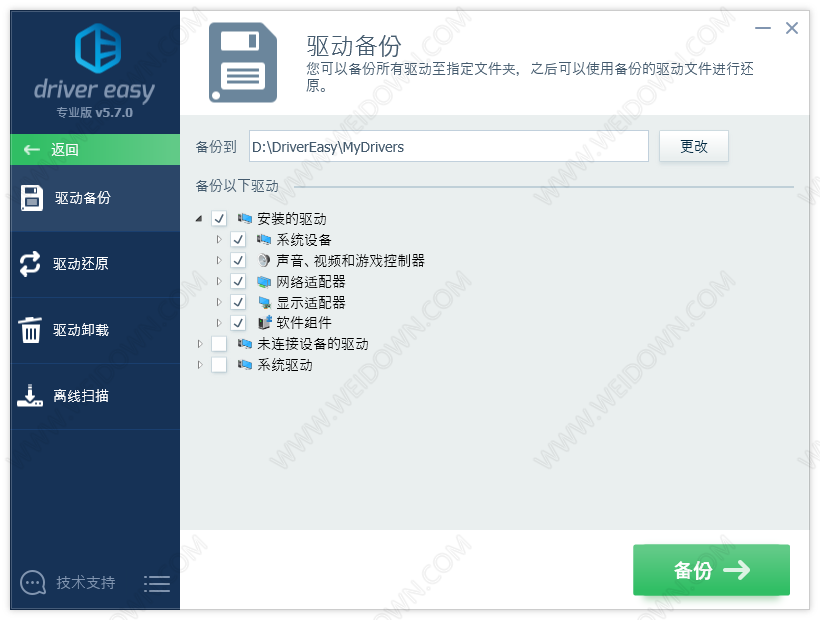Image resolution: width=820 pixels, height=620 pixels.
Task: Minimize the Driver Easy window
Action: tap(763, 28)
